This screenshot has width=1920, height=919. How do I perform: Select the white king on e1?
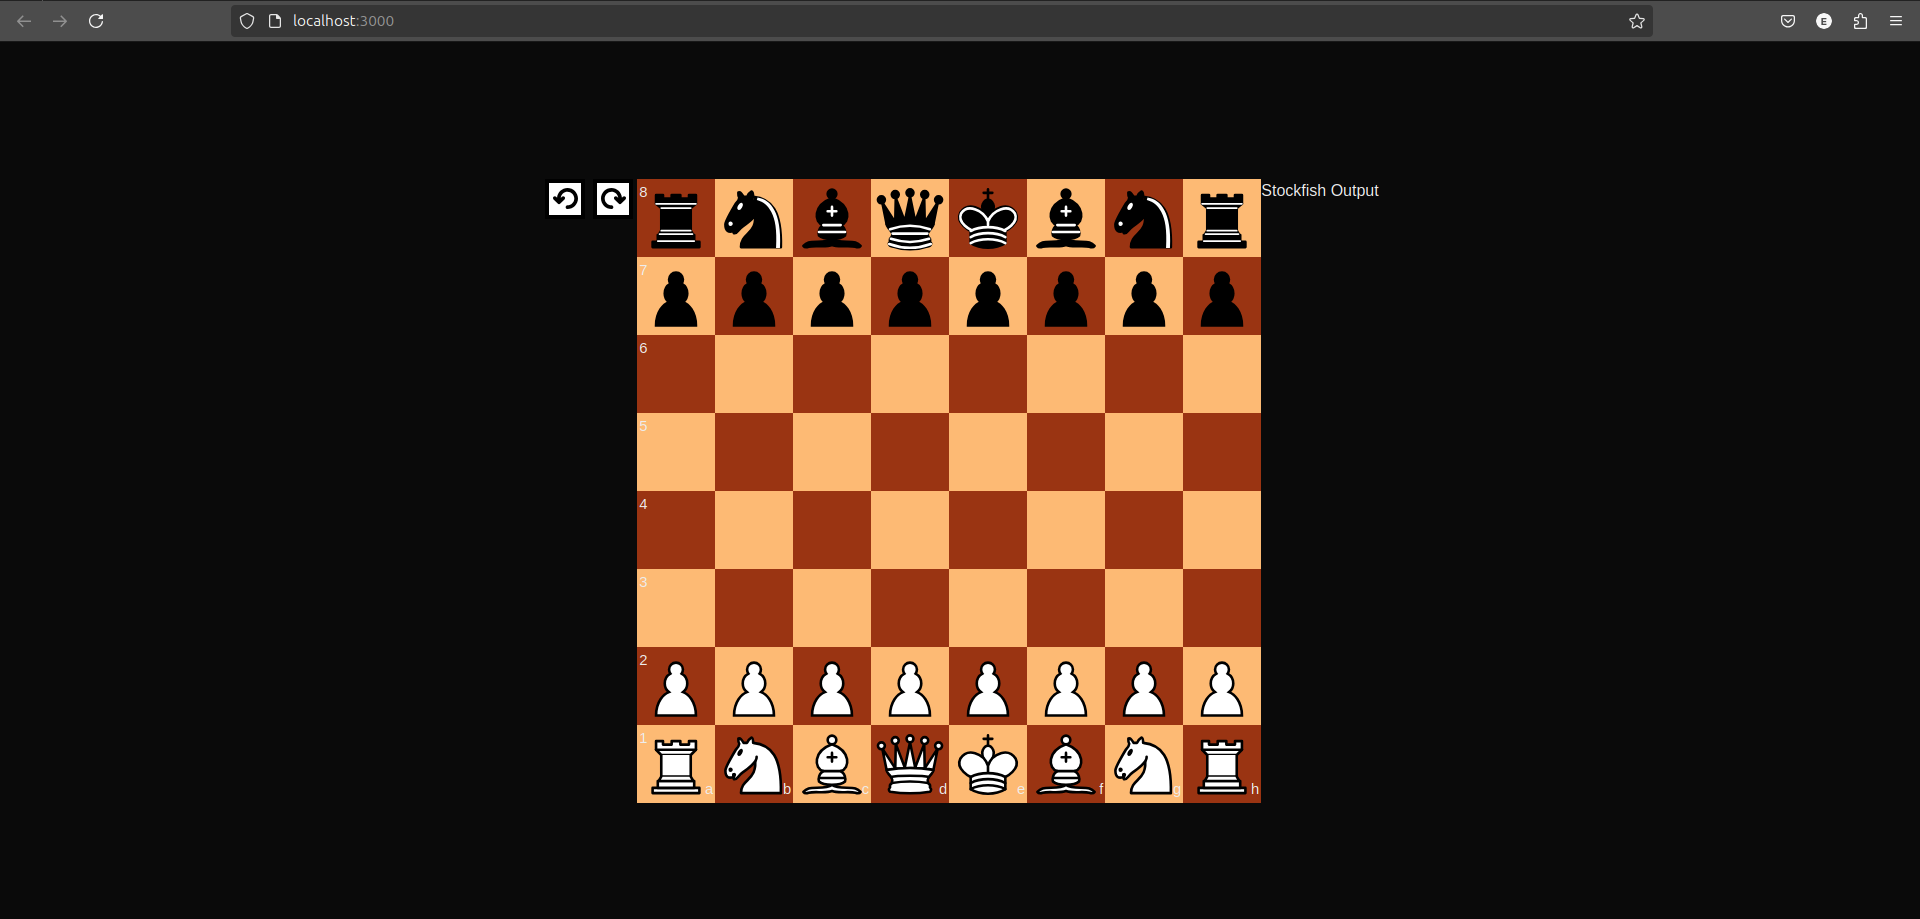point(988,765)
